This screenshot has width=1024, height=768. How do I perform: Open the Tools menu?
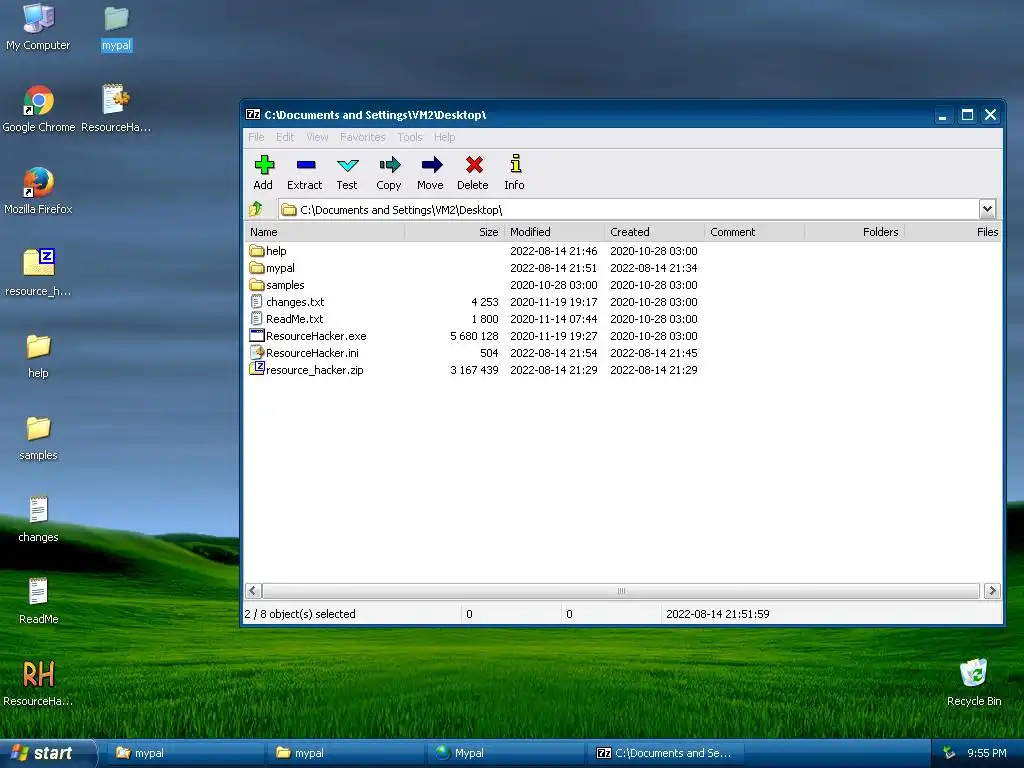coord(409,137)
